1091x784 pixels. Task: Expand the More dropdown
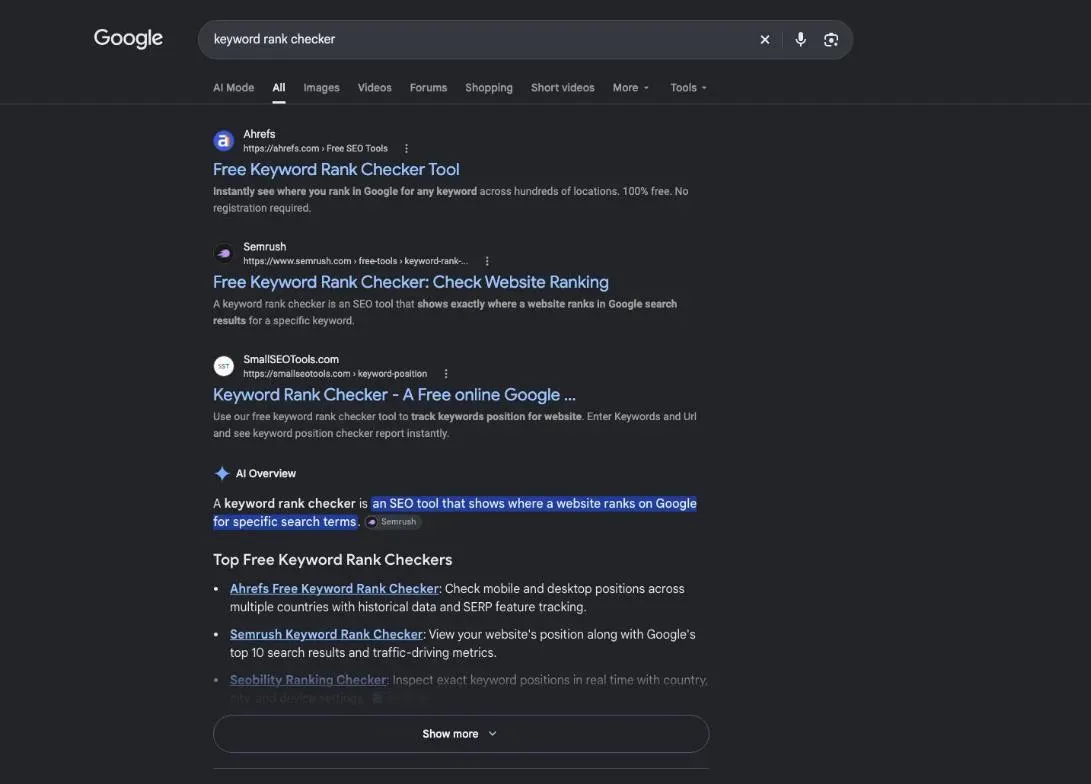coord(631,88)
